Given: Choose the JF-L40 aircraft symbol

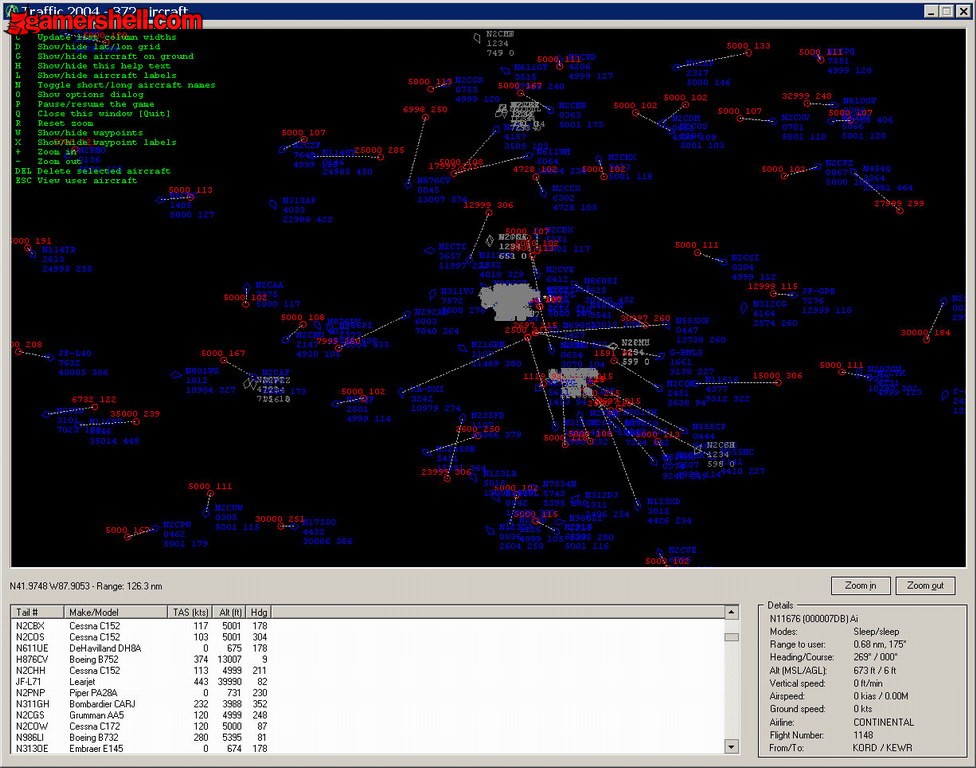Looking at the screenshot, I should pos(50,357).
